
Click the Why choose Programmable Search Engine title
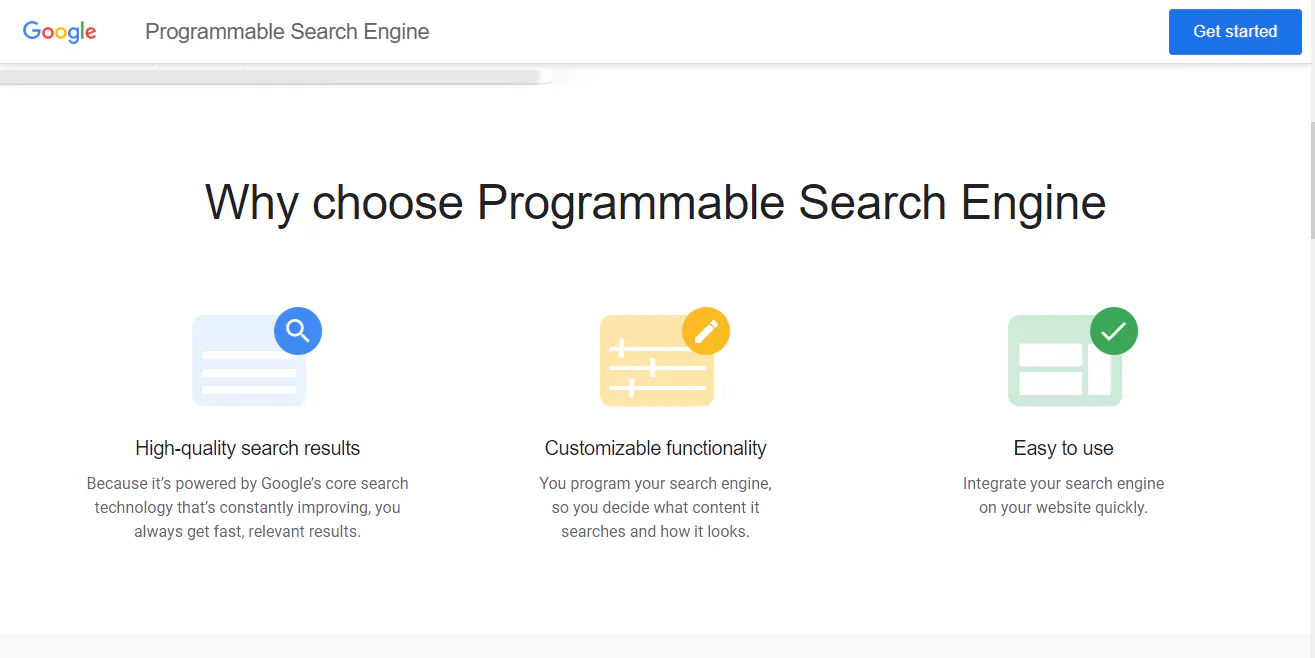(x=655, y=203)
